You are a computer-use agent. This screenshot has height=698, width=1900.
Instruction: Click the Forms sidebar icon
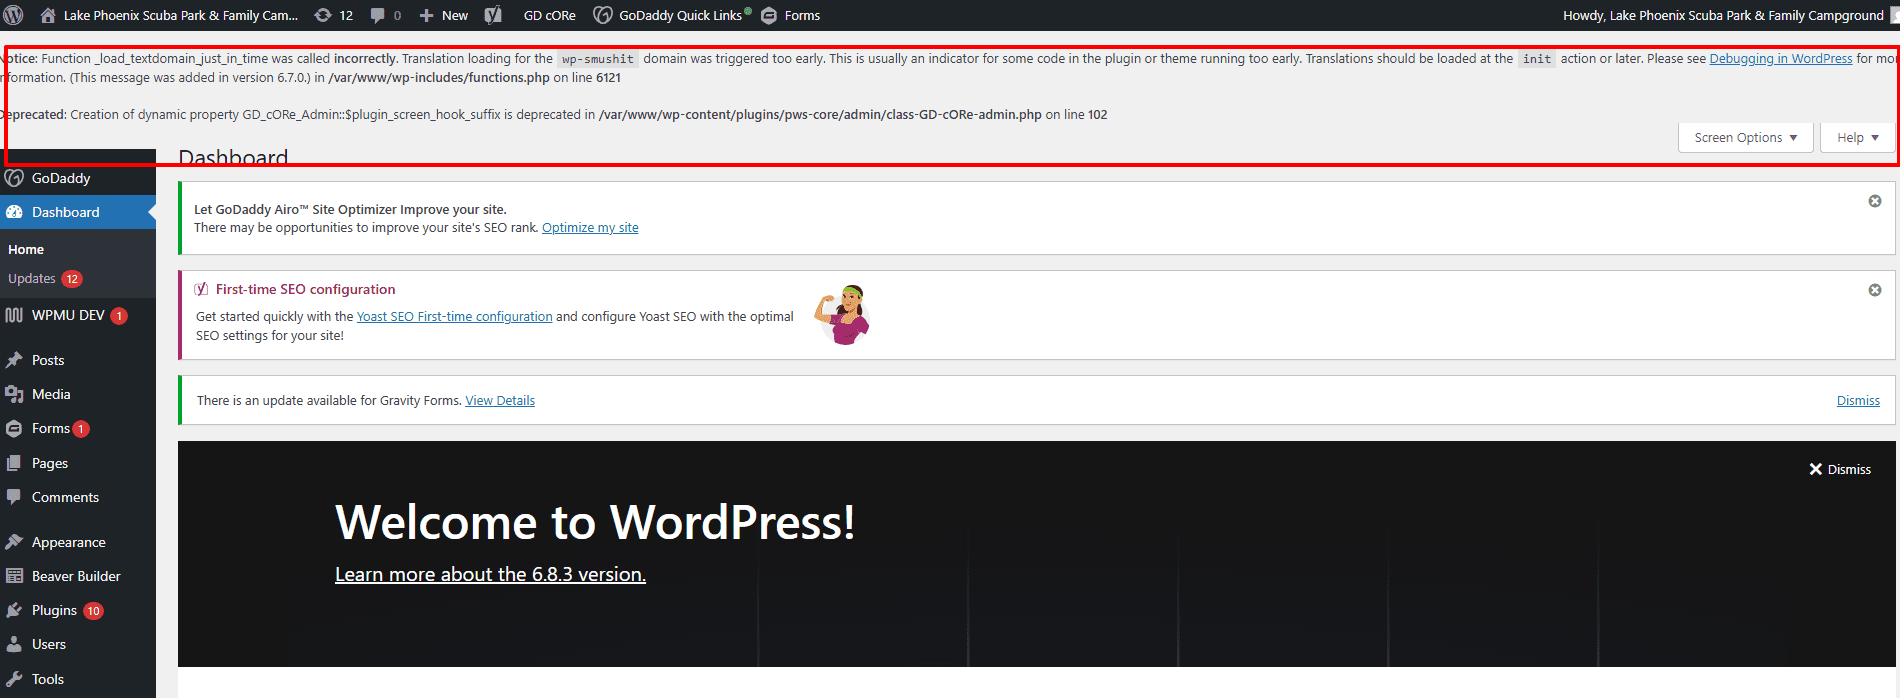click(14, 428)
